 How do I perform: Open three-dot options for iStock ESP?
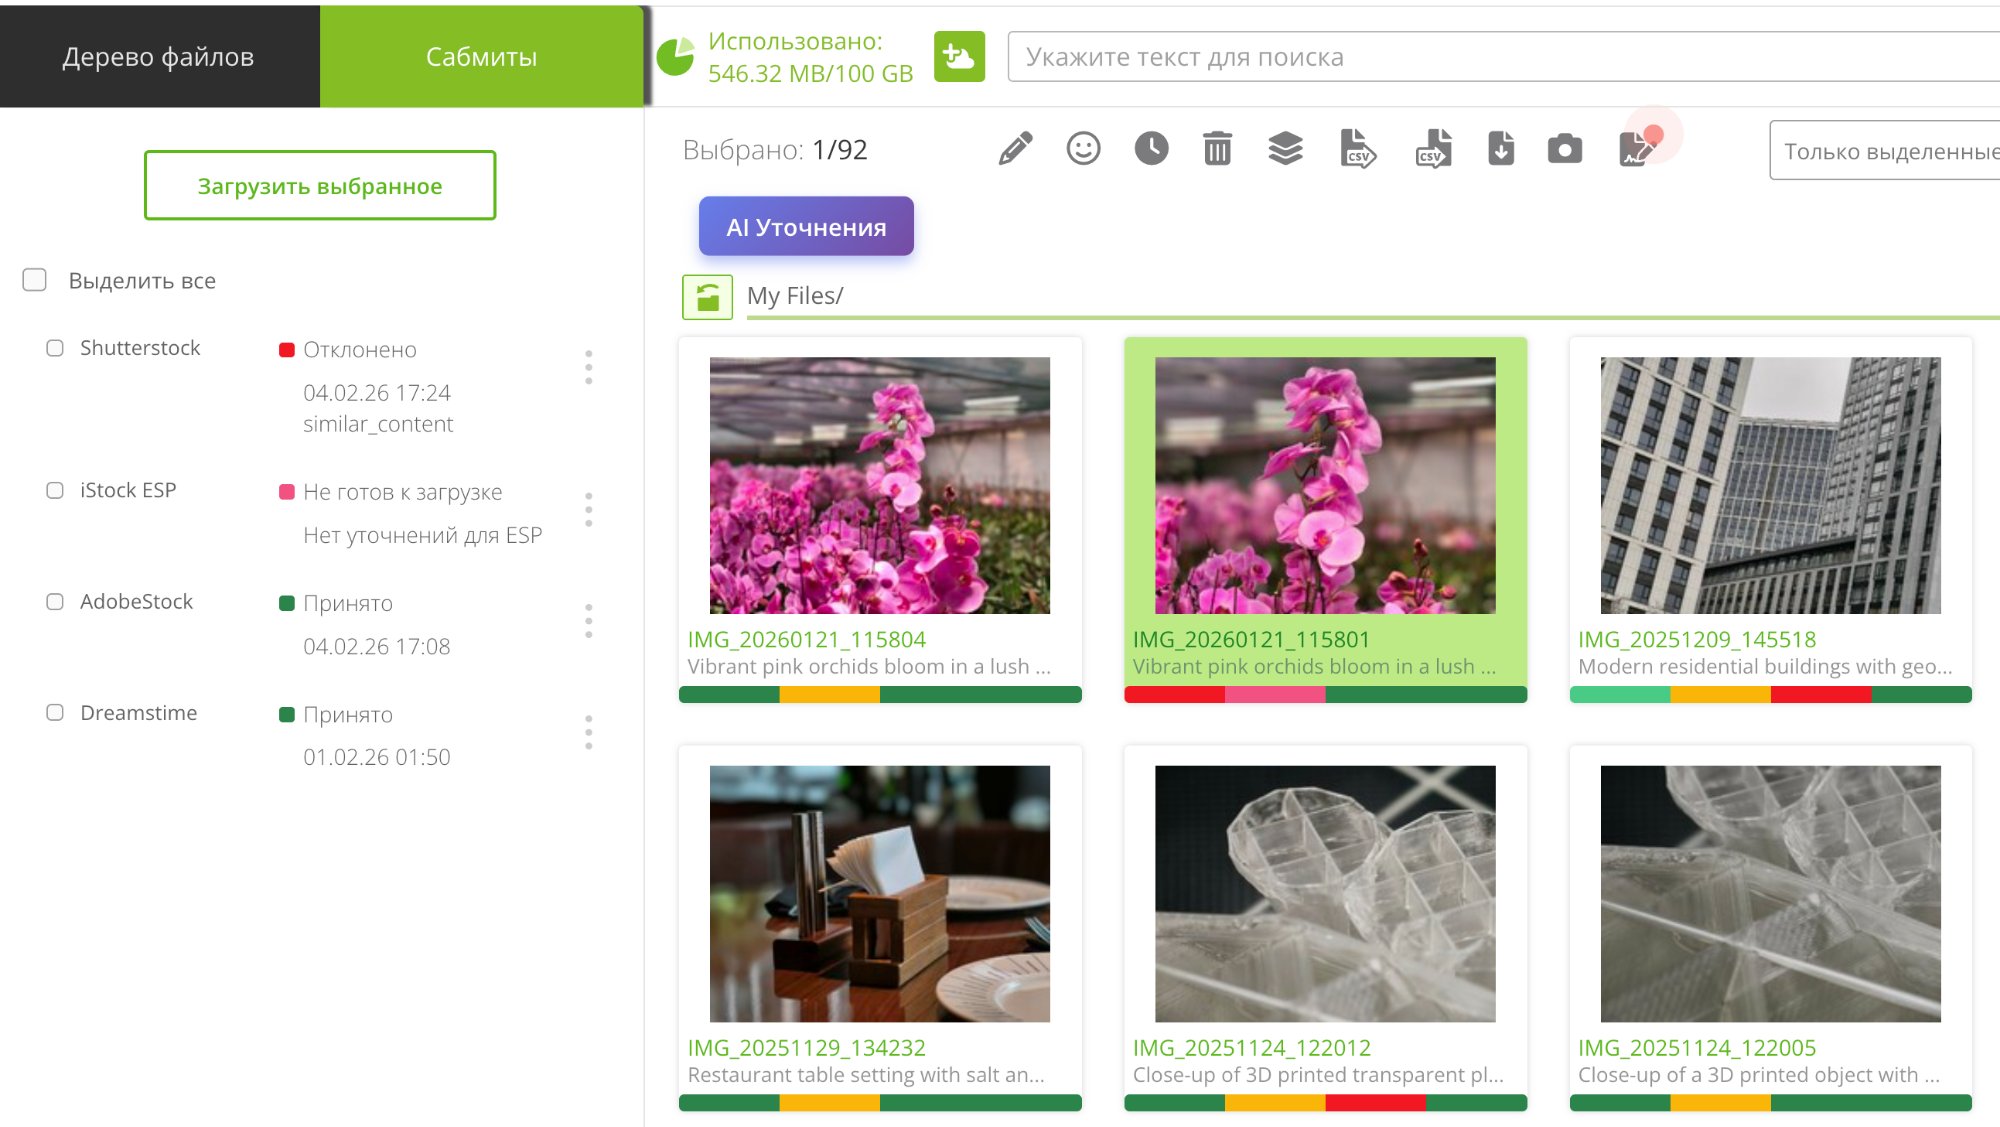588,509
